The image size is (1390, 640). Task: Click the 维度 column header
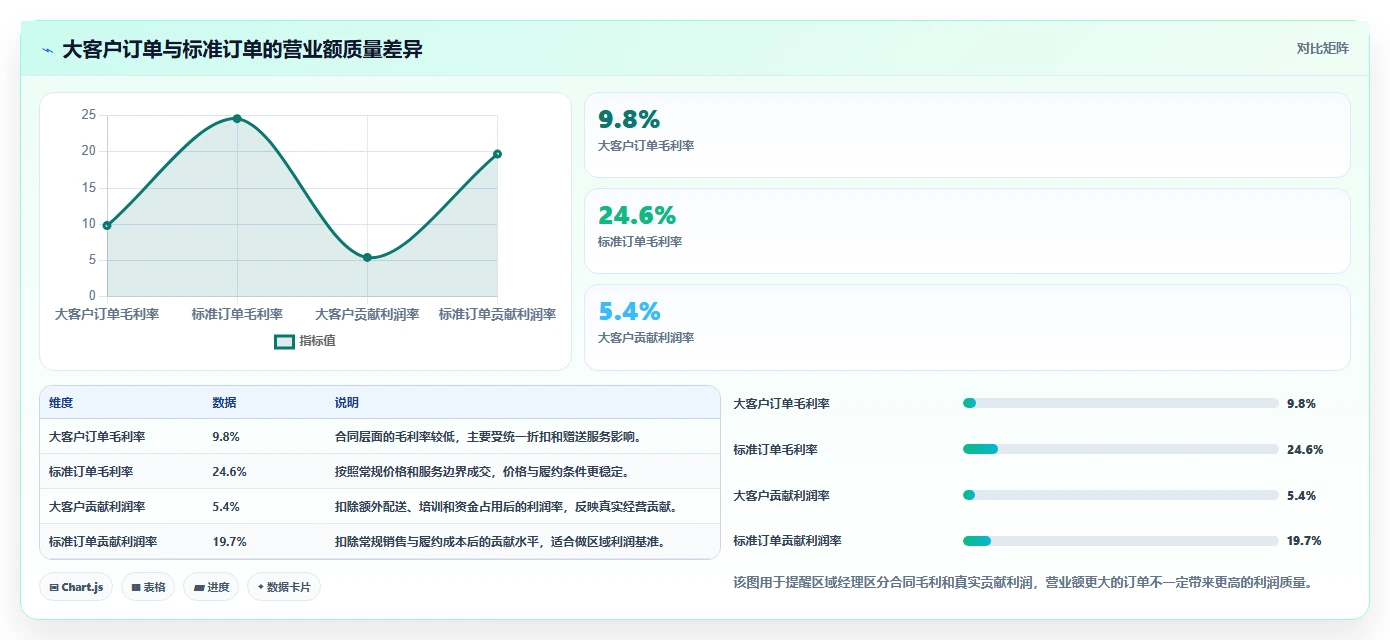[61, 403]
